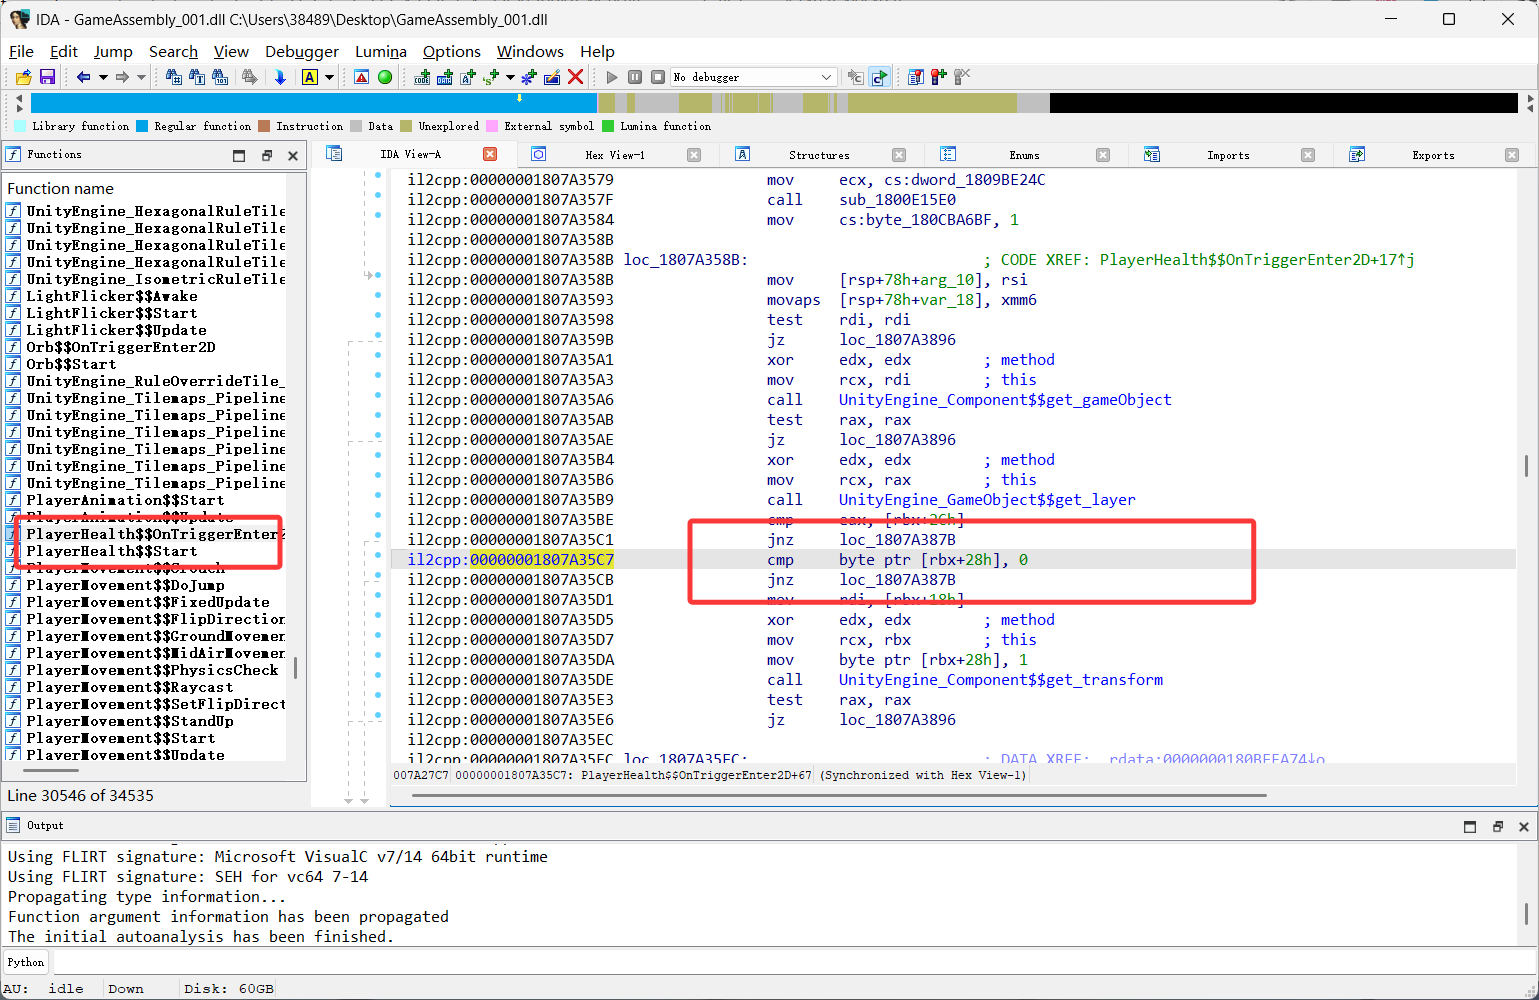
Task: Open the back-arrow history dropdown
Action: pyautogui.click(x=103, y=77)
